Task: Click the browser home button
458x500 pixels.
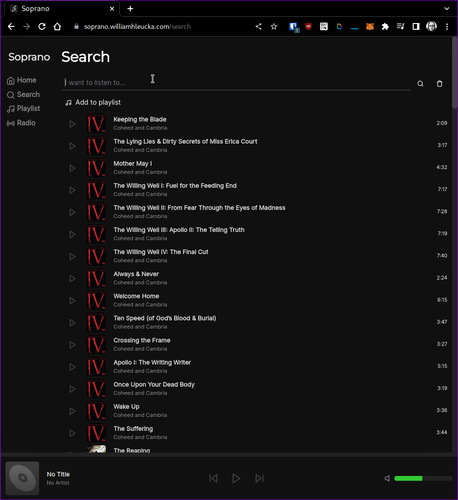Action: (57, 27)
